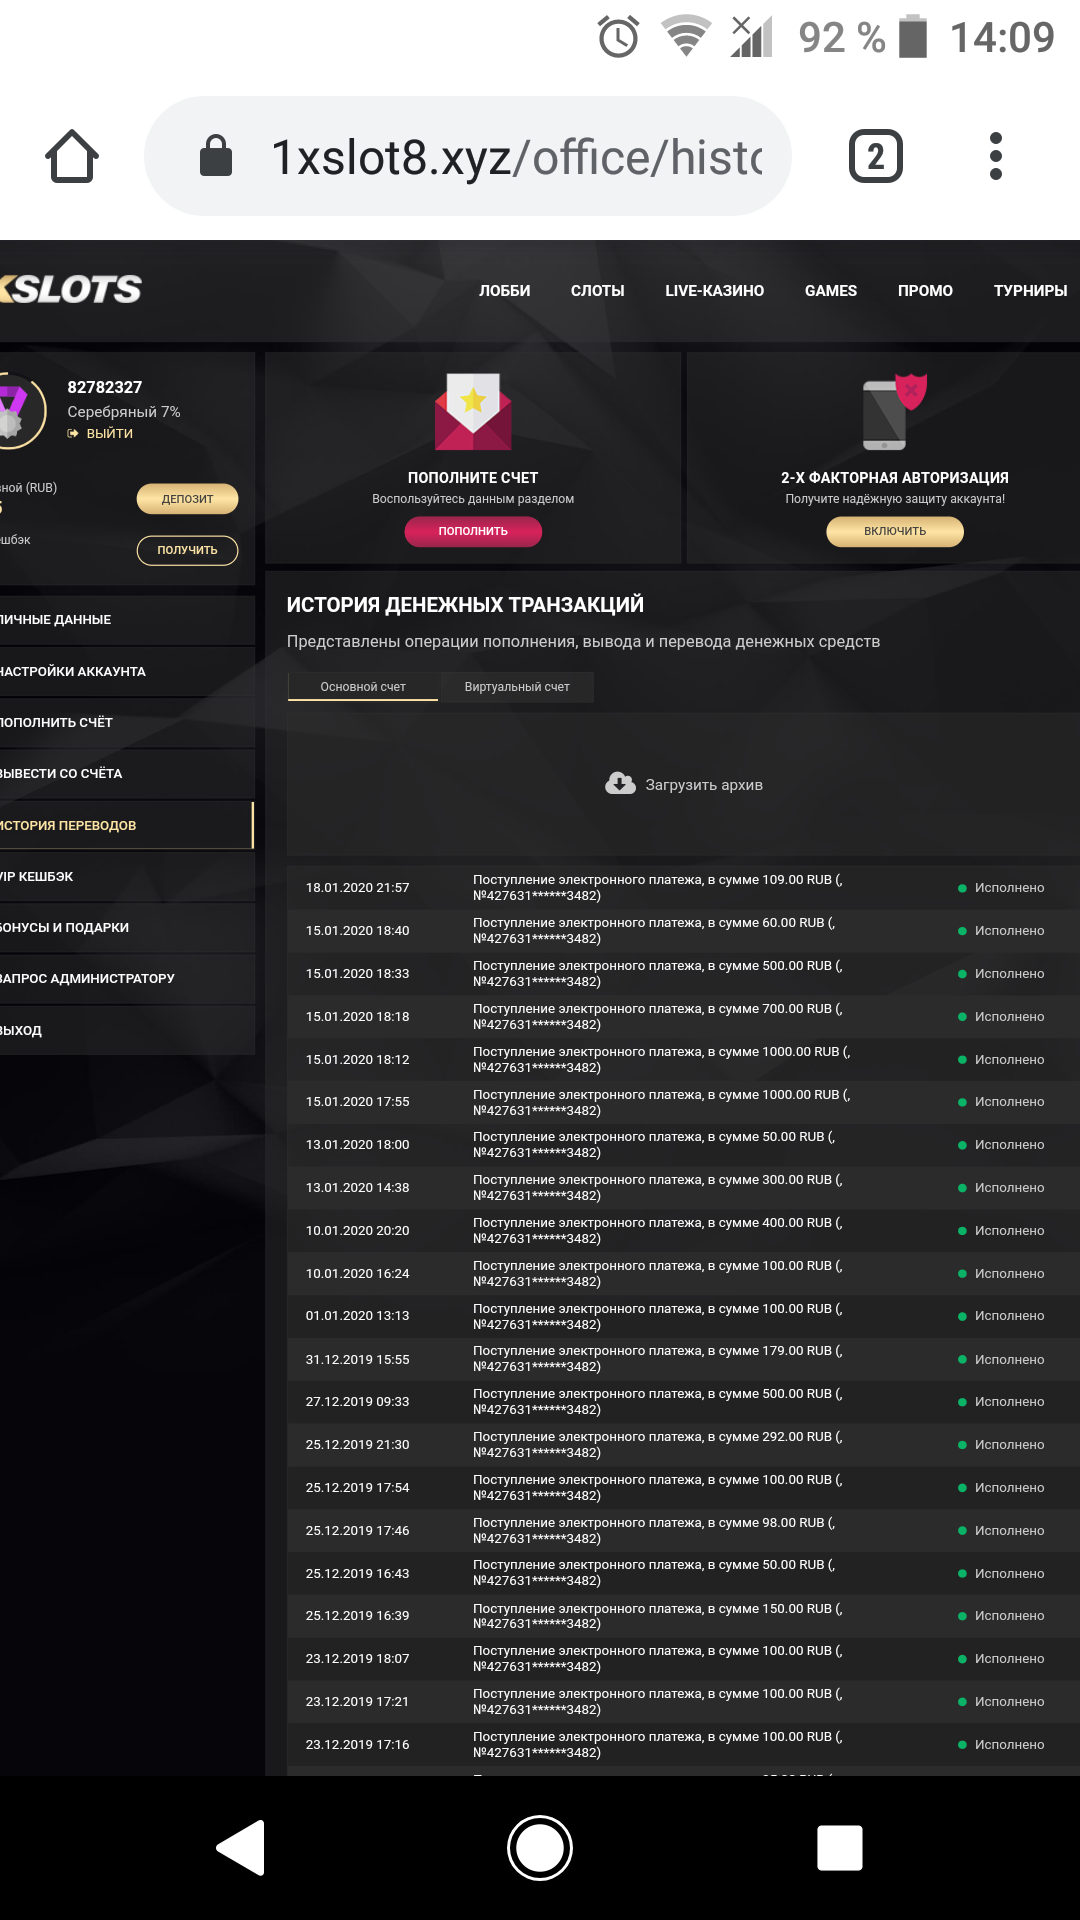Open НАСТРОЙКИ АККАУНТА in sidebar
This screenshot has height=1920, width=1080.
[x=127, y=672]
